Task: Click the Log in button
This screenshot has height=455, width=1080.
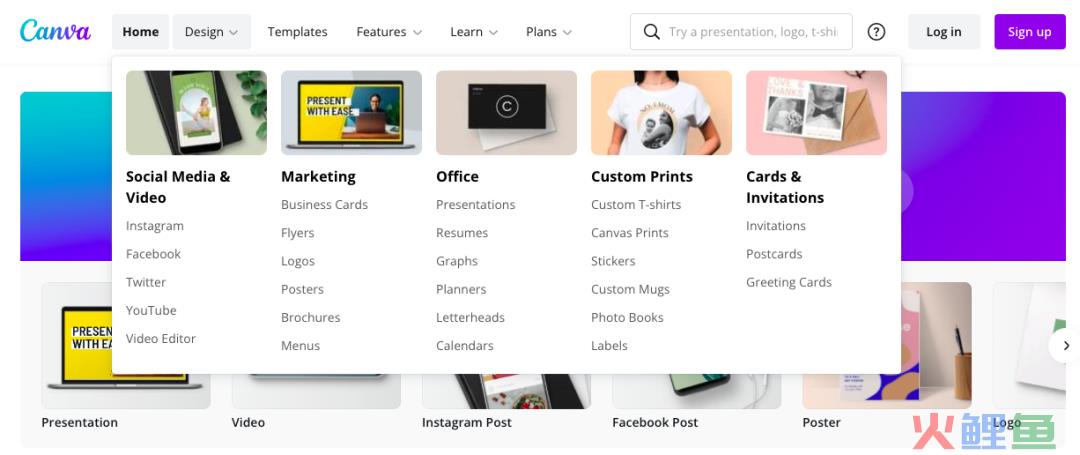Action: coord(944,32)
